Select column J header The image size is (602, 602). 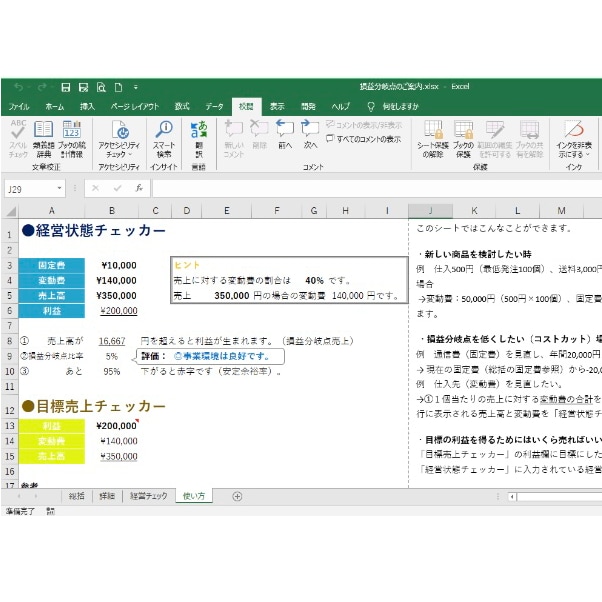click(x=430, y=211)
